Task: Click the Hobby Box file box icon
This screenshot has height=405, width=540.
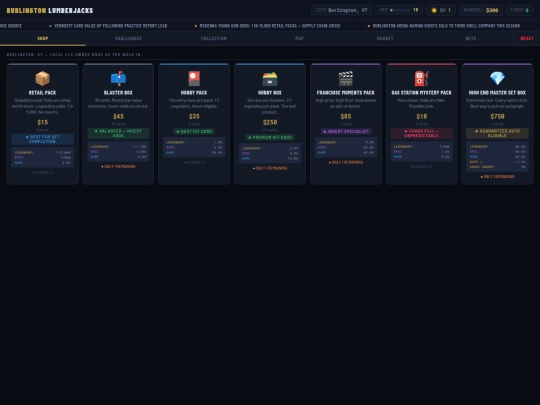Action: (270, 79)
